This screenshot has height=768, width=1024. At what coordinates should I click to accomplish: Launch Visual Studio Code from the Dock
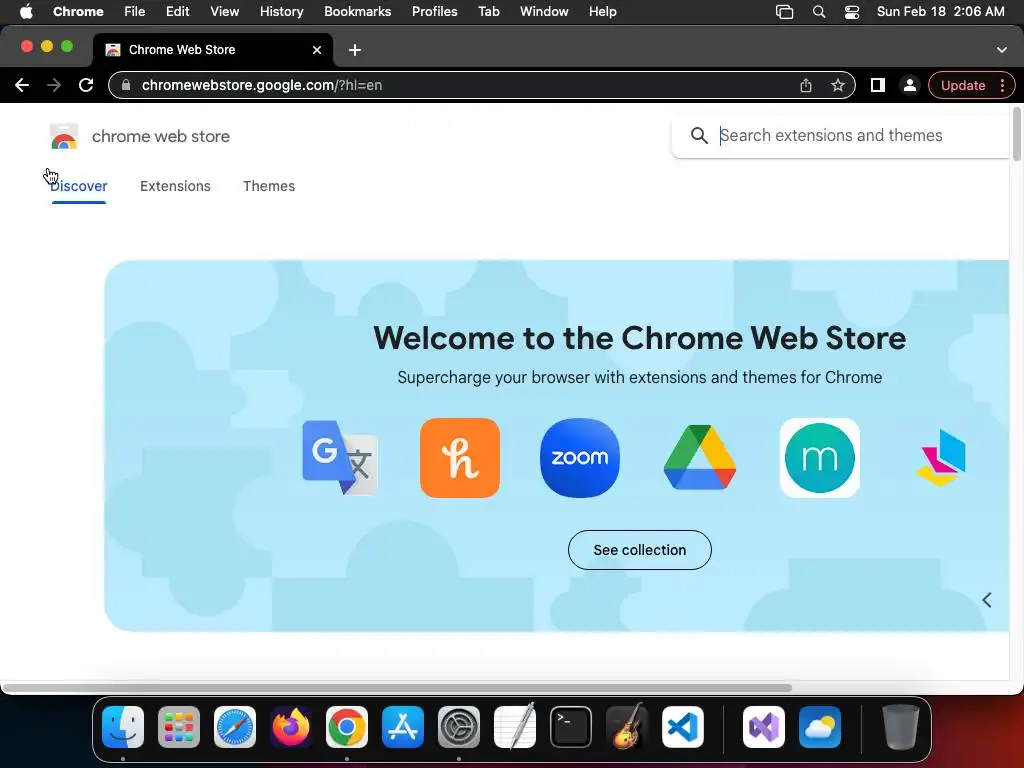pos(682,726)
